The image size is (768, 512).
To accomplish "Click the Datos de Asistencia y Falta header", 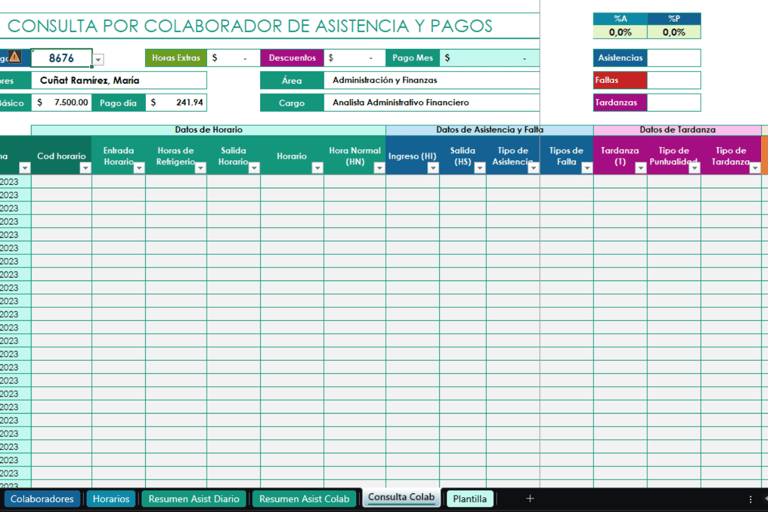I will pyautogui.click(x=490, y=130).
